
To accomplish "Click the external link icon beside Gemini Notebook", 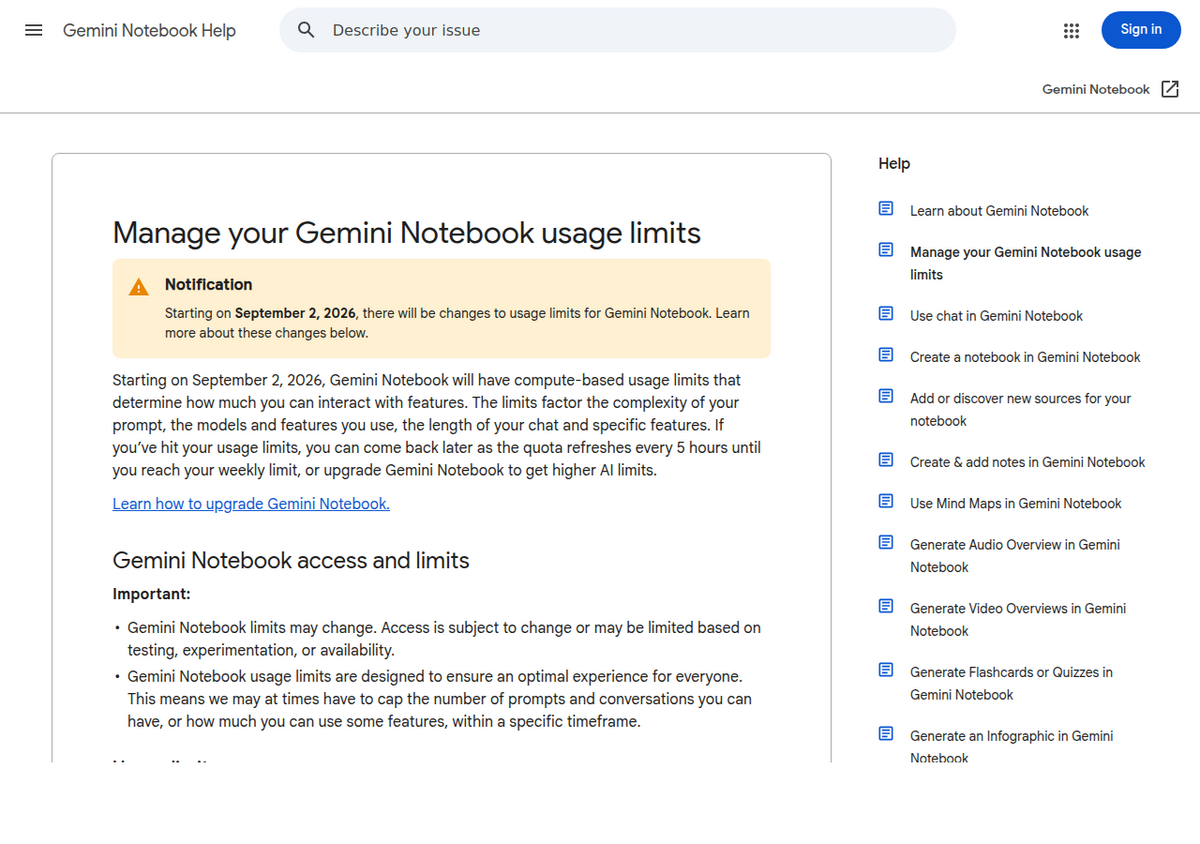I will (1170, 89).
